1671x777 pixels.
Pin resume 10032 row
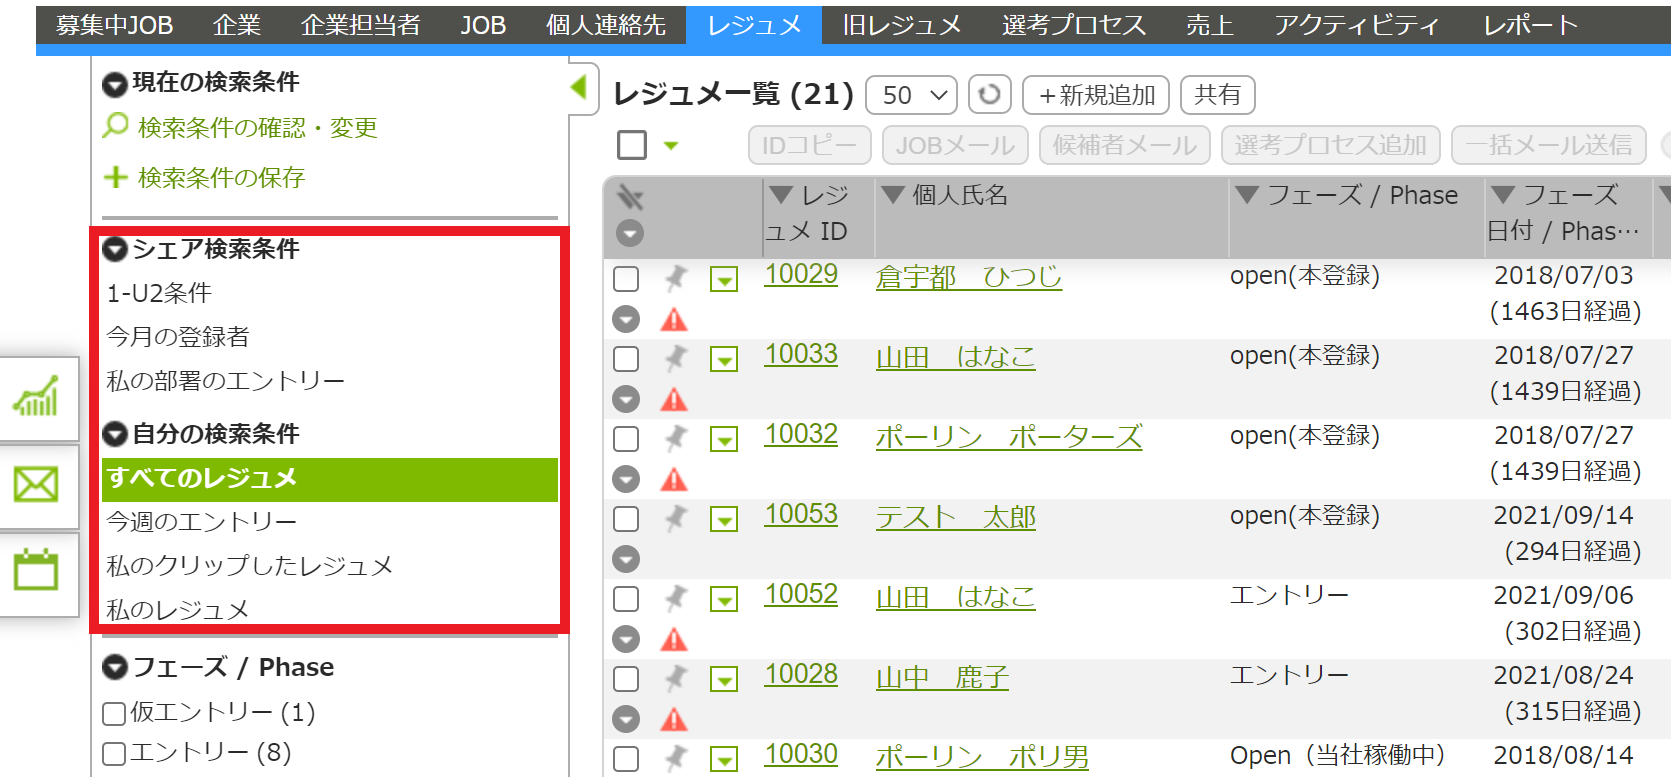tap(676, 438)
